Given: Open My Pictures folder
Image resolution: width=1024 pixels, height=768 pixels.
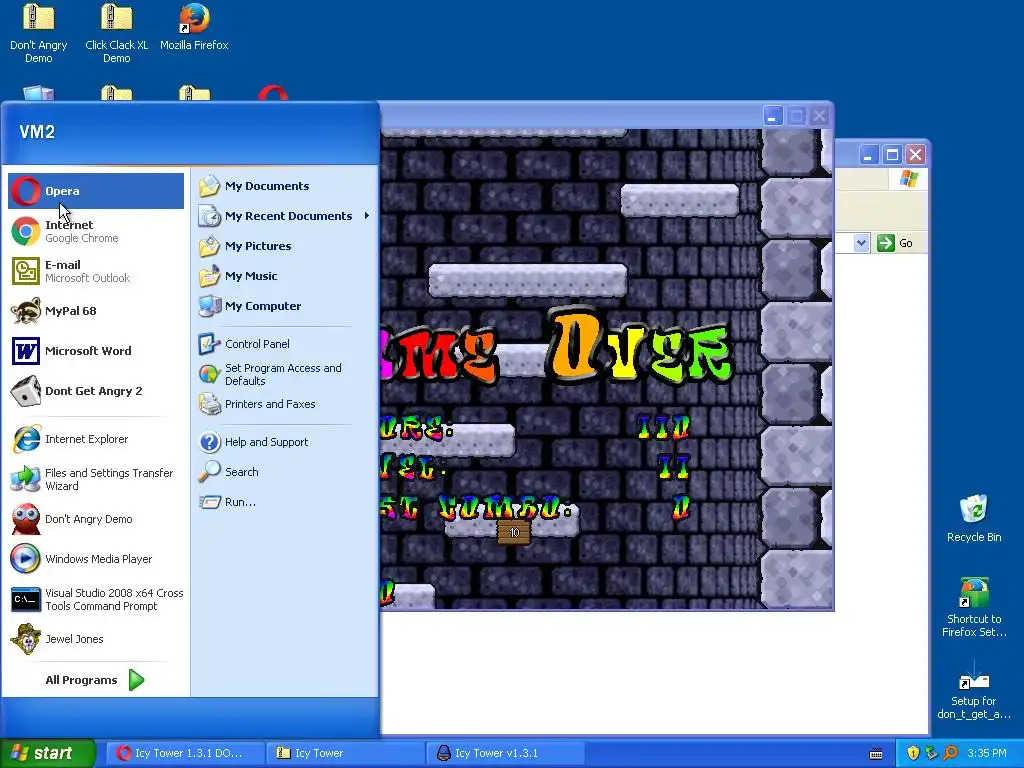Looking at the screenshot, I should tap(285, 246).
